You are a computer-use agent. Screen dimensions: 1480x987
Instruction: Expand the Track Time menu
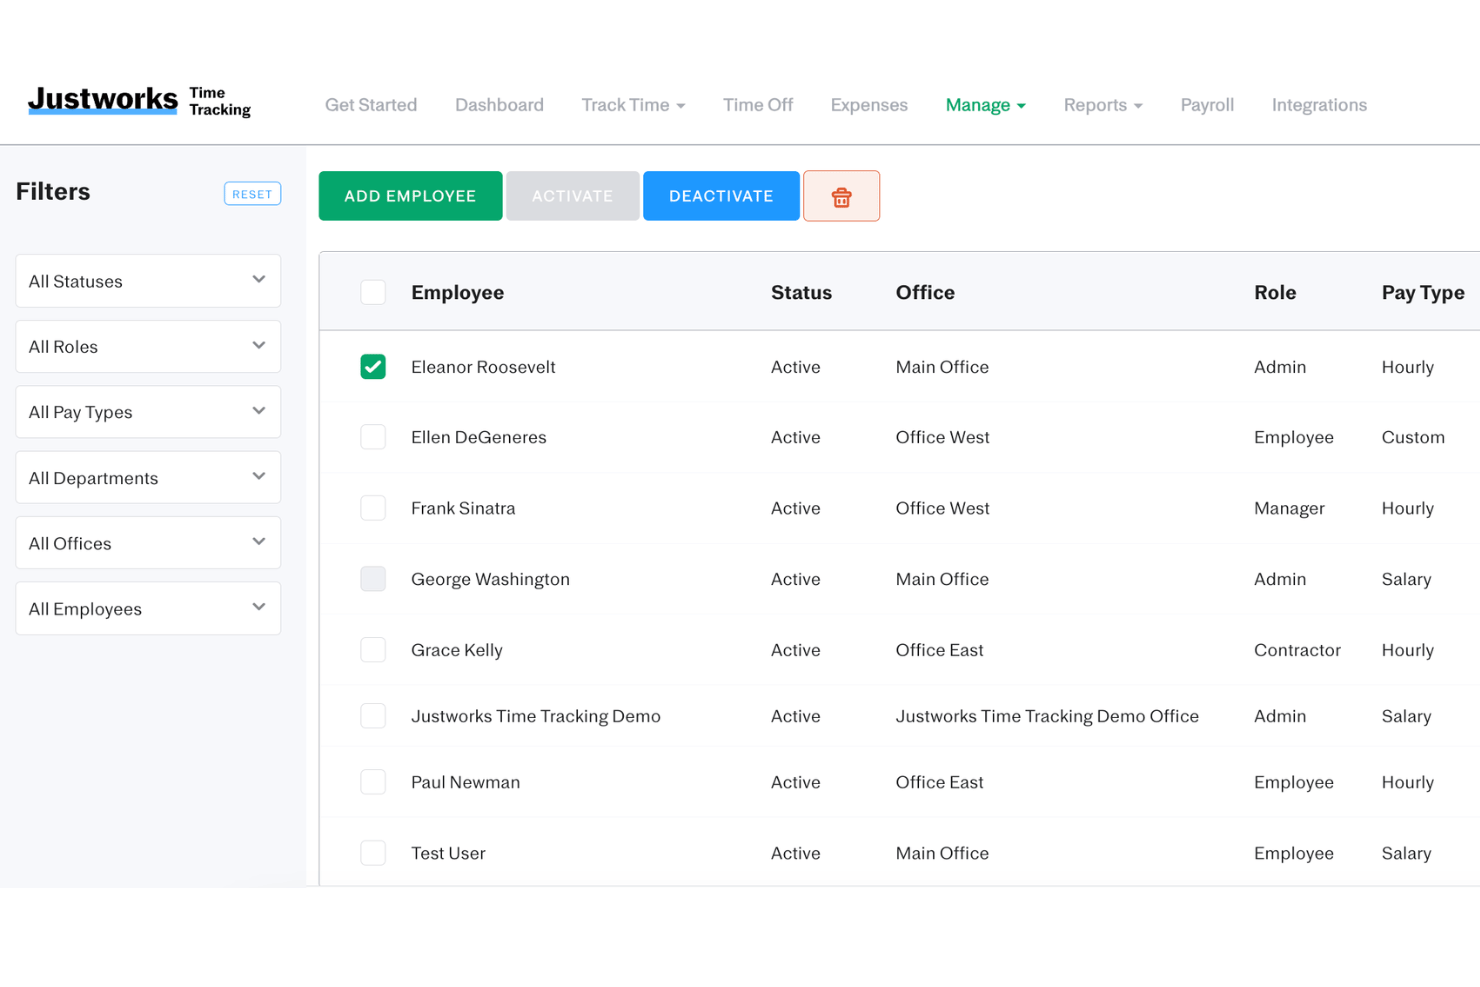(x=633, y=105)
